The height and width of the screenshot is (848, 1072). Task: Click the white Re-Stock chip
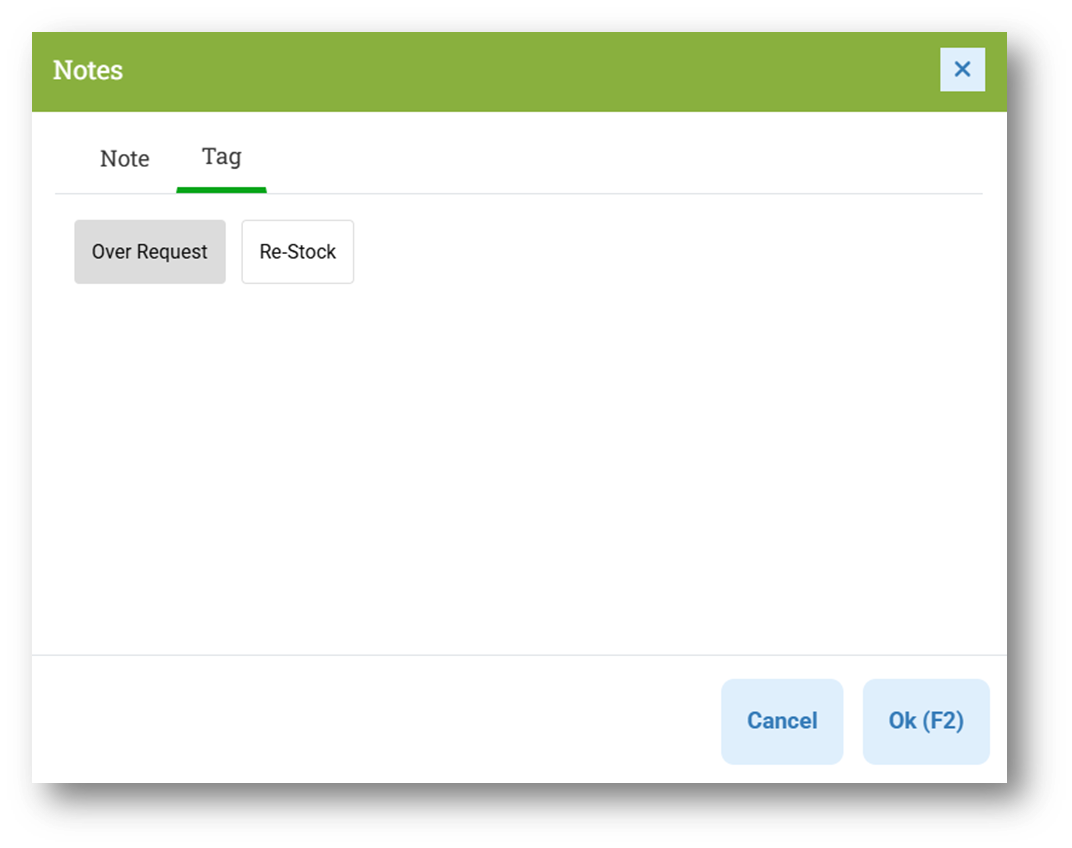click(297, 252)
